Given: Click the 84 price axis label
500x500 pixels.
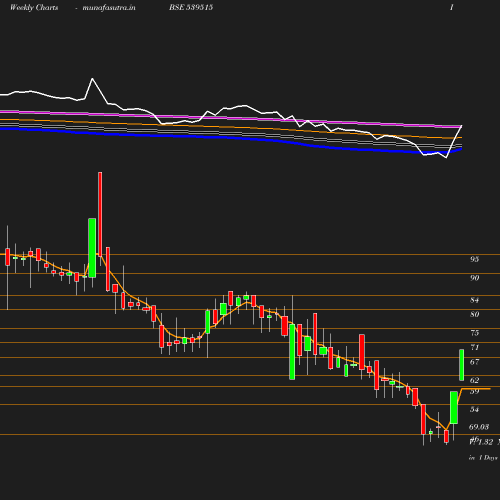Looking at the screenshot, I should (x=474, y=300).
